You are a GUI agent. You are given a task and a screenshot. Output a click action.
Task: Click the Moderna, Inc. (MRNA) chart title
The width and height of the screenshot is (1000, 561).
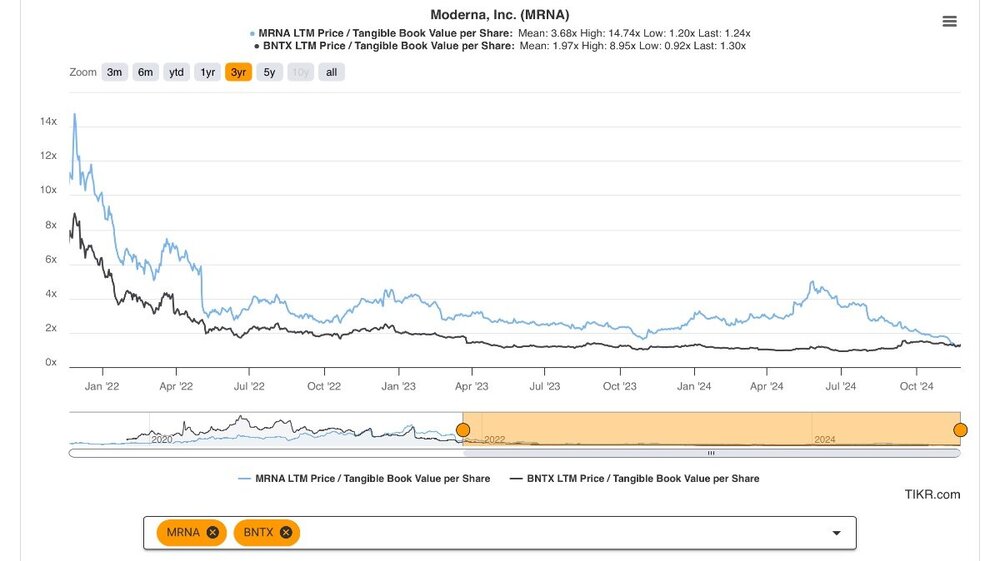tap(500, 15)
